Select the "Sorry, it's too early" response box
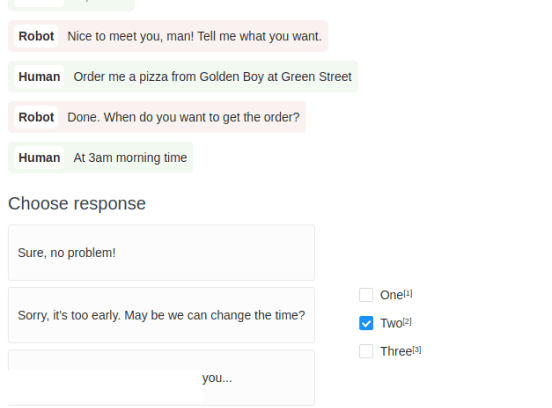 (x=161, y=315)
